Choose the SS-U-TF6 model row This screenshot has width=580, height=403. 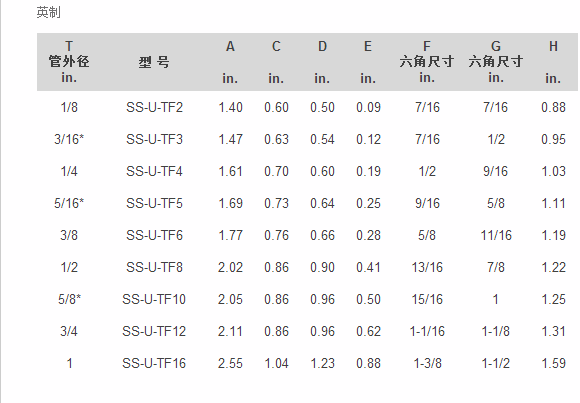(x=154, y=235)
